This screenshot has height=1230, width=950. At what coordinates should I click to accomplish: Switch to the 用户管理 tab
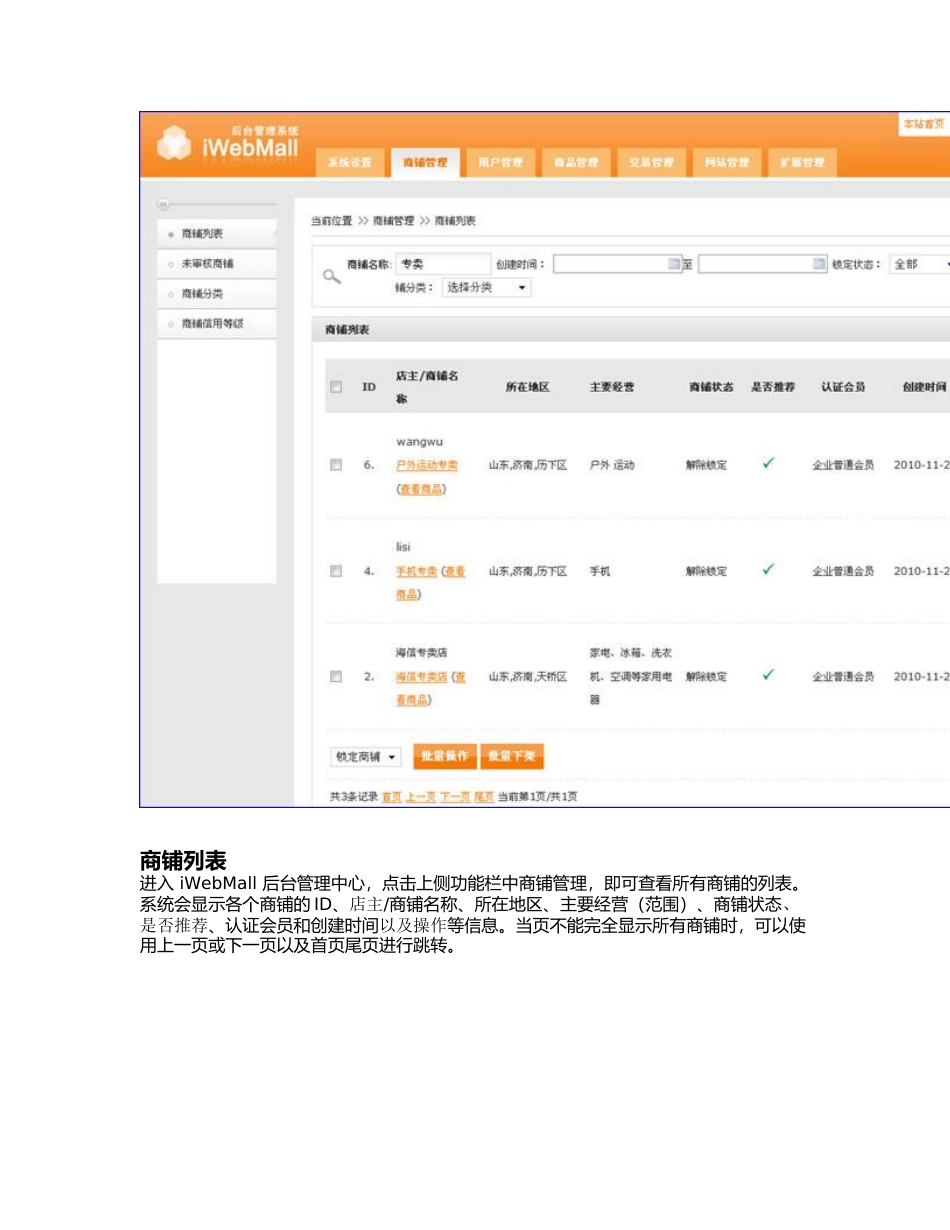[500, 162]
